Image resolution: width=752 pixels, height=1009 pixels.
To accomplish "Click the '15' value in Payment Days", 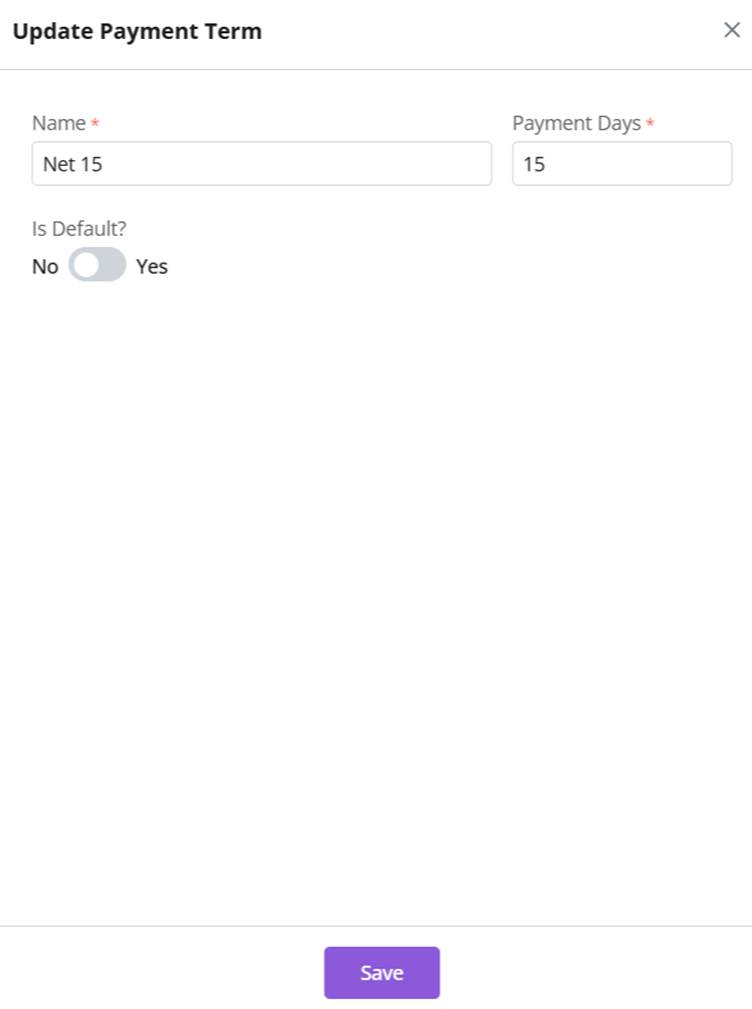I will (x=534, y=165).
